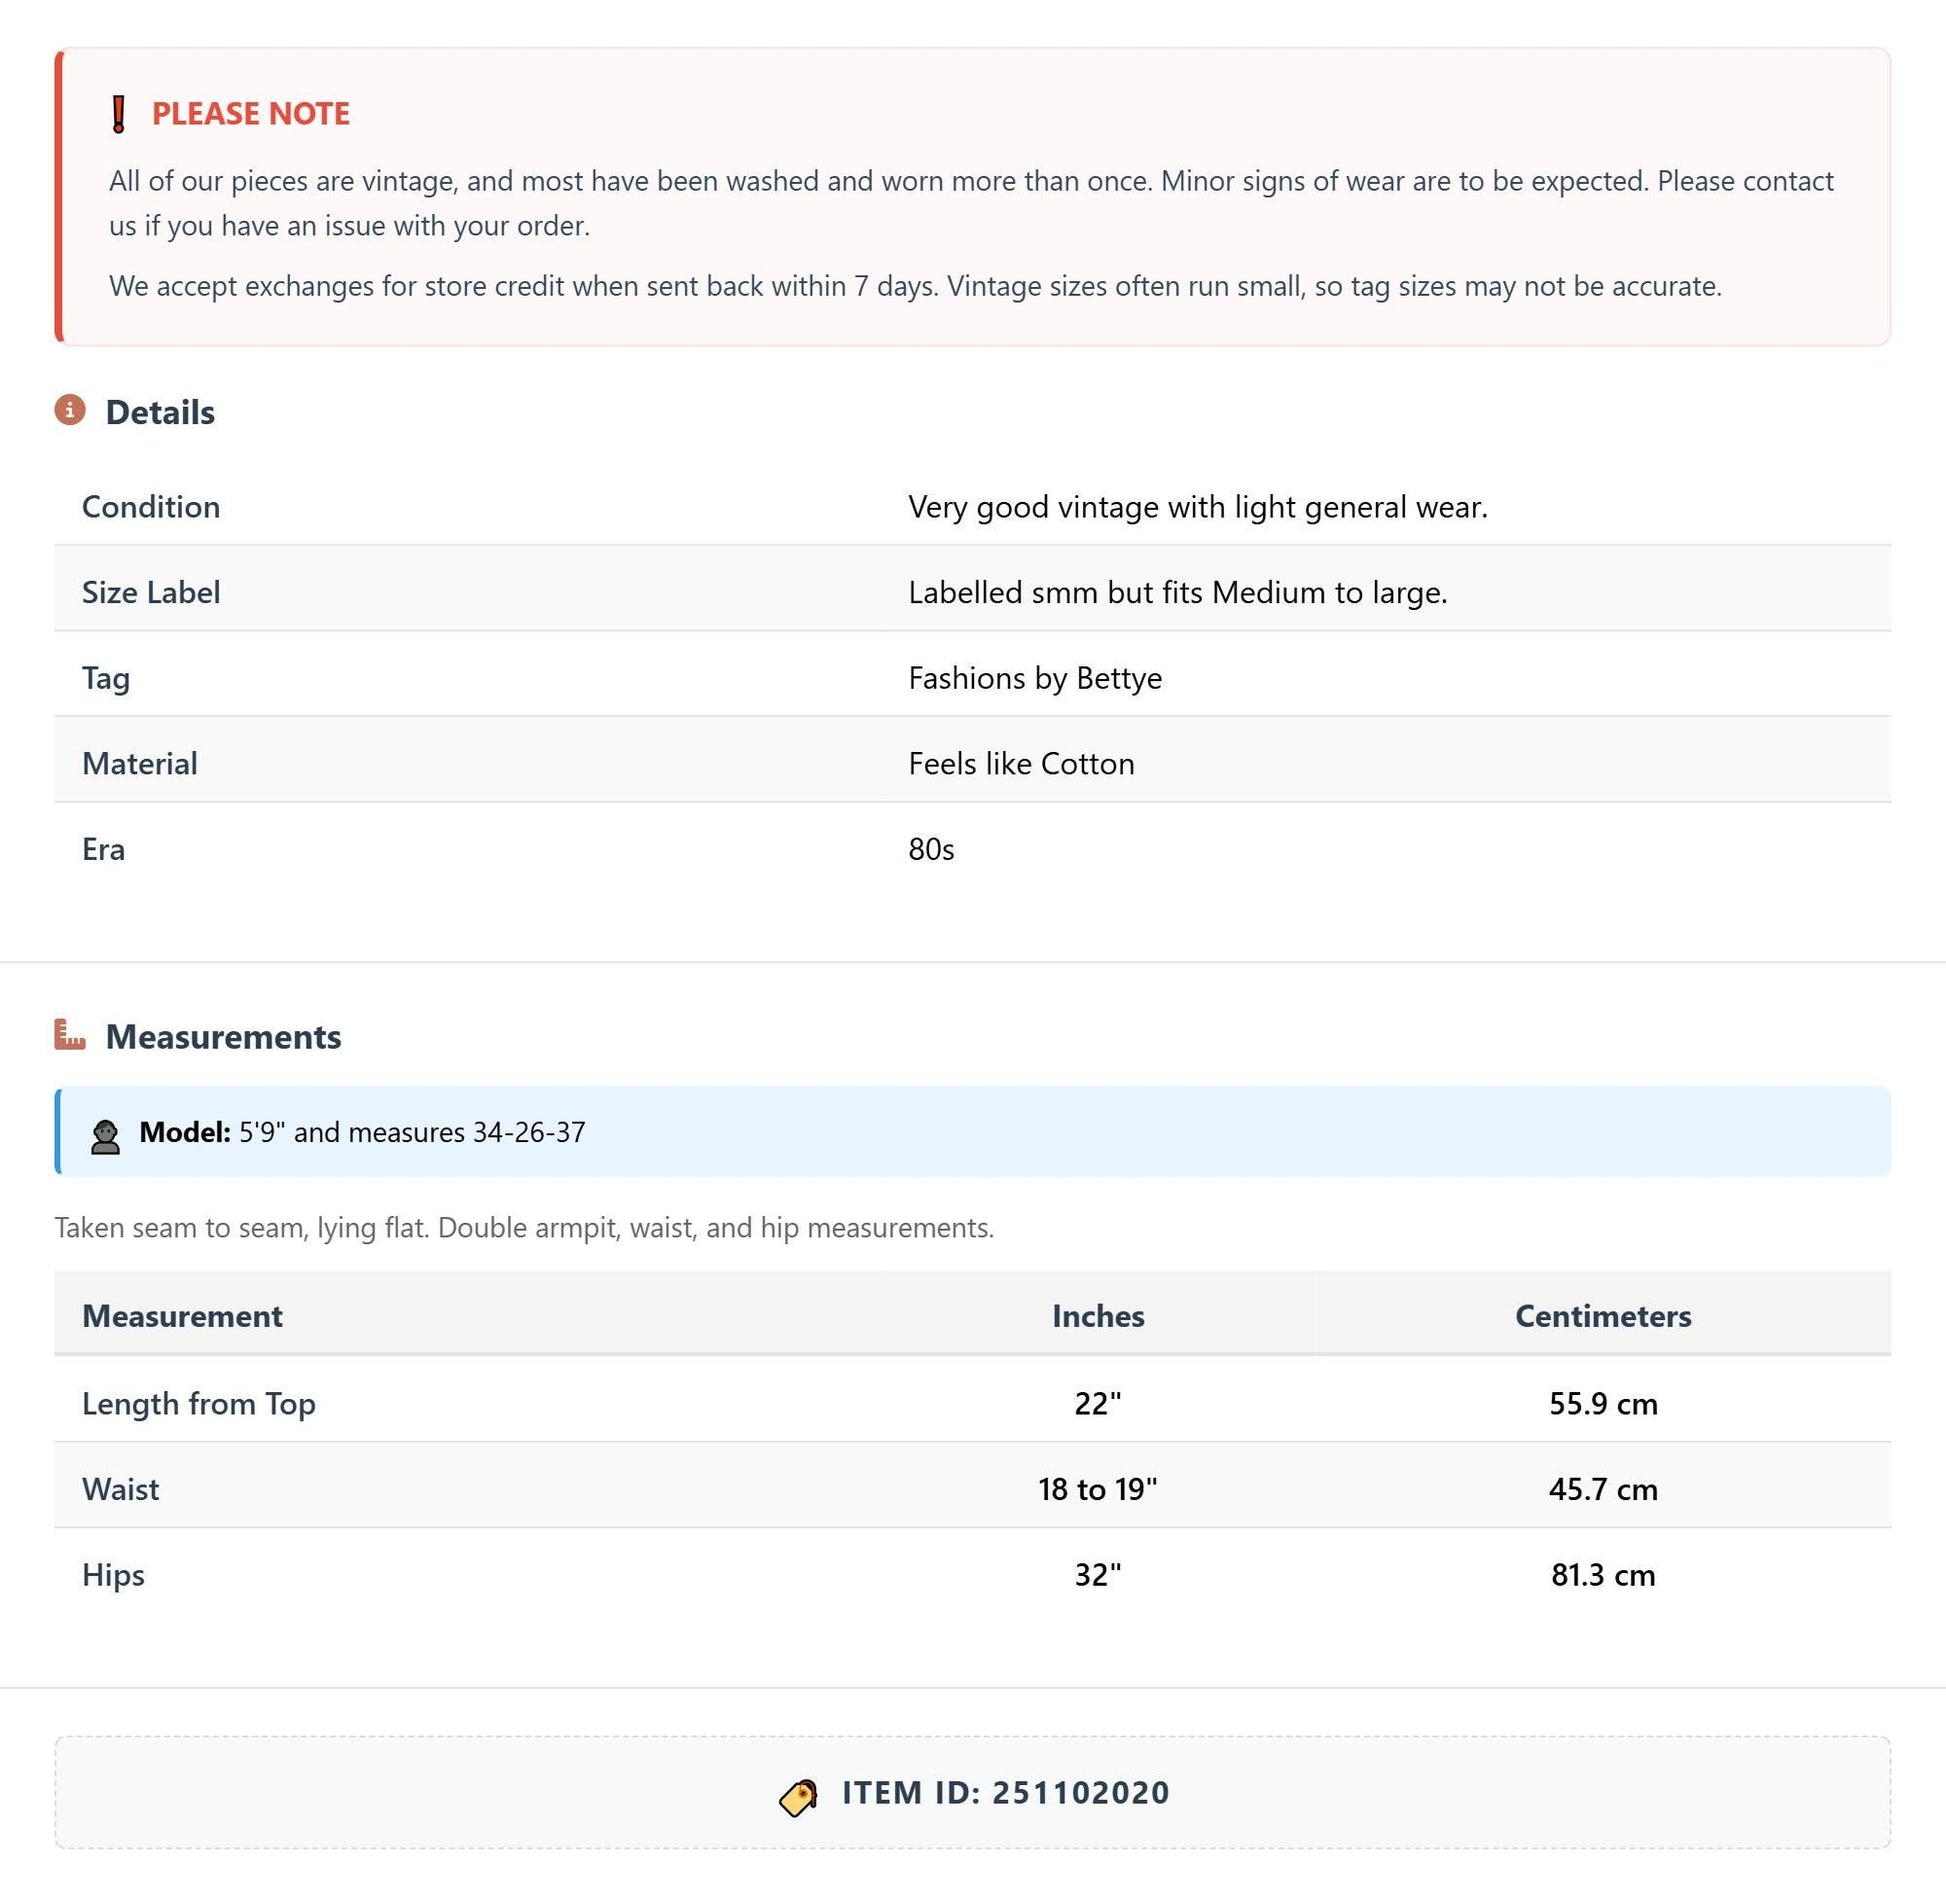
Task: Click the Length from Top 22" cell
Action: [x=1098, y=1404]
